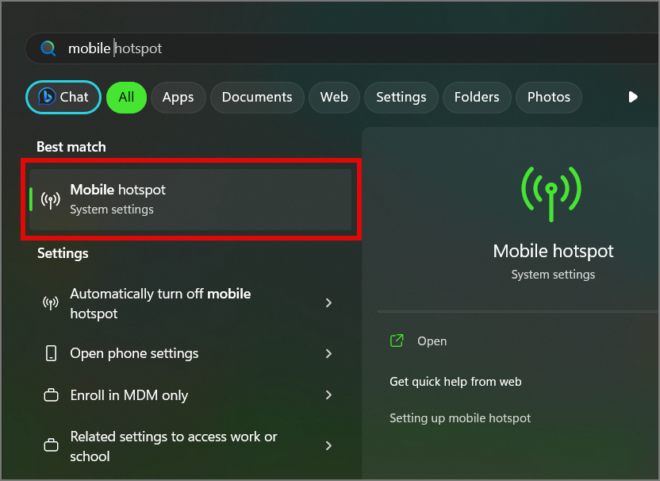
Task: Click the phone icon beside Open phone settings
Action: coord(51,353)
